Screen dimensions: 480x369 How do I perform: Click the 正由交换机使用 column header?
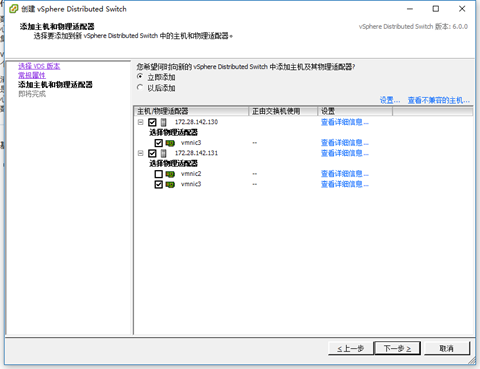(283, 111)
